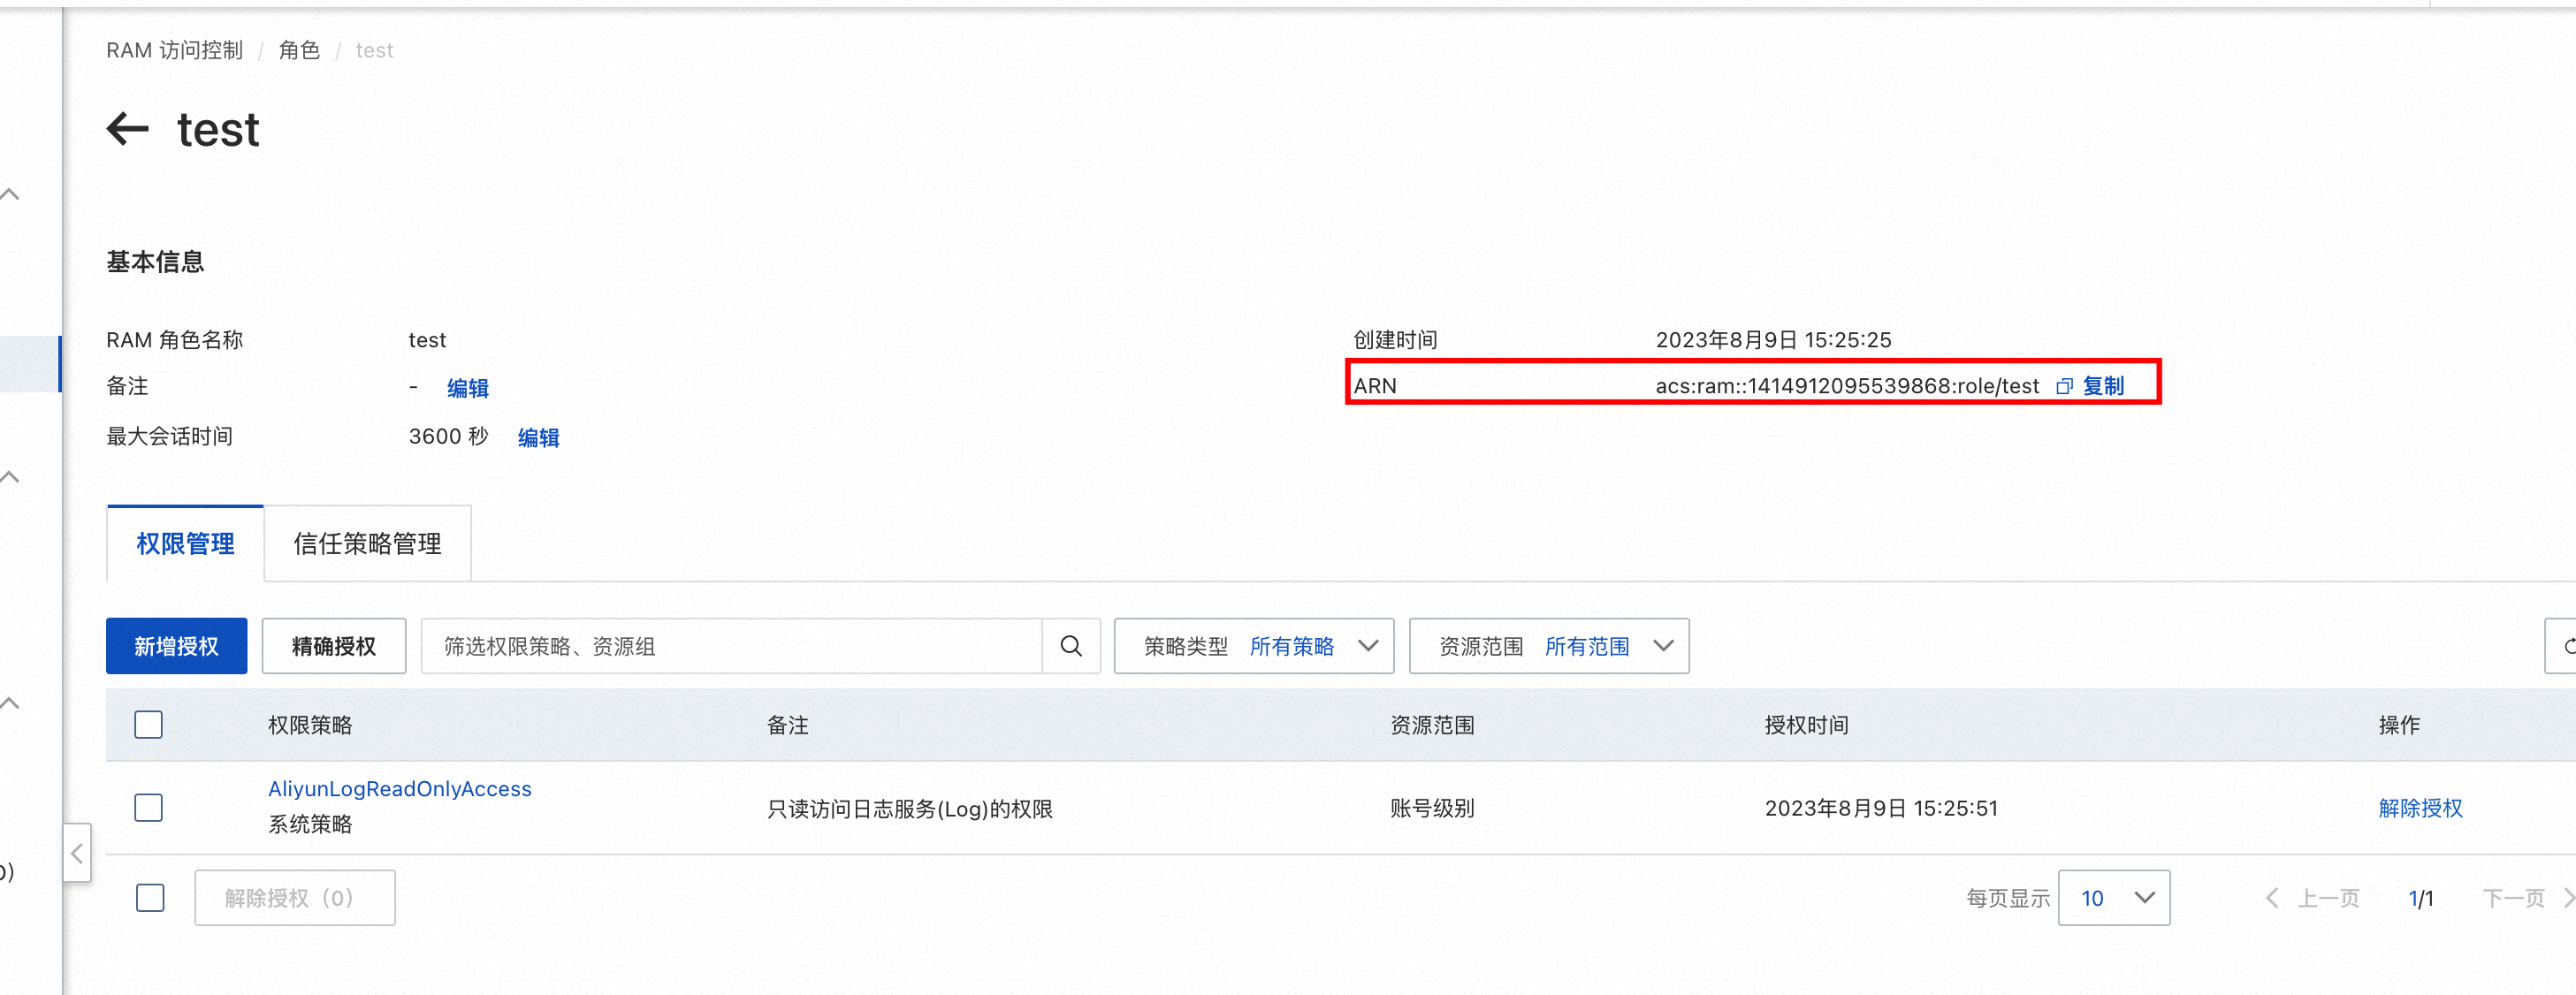Click the policy filter search input field
Viewport: 2576px width, 995px height.
point(731,646)
